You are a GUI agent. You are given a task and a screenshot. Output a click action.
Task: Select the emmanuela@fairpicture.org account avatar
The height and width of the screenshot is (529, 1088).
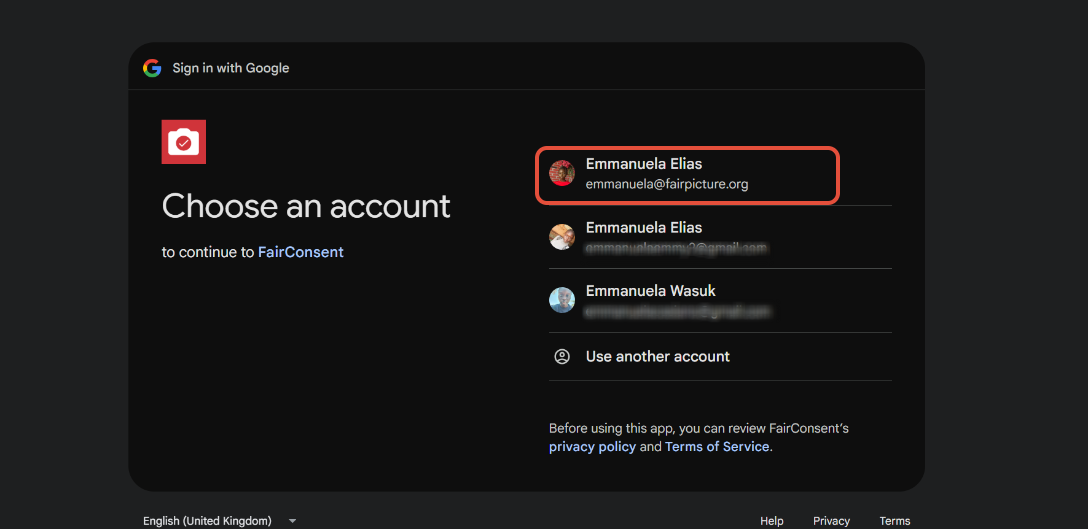coord(562,174)
